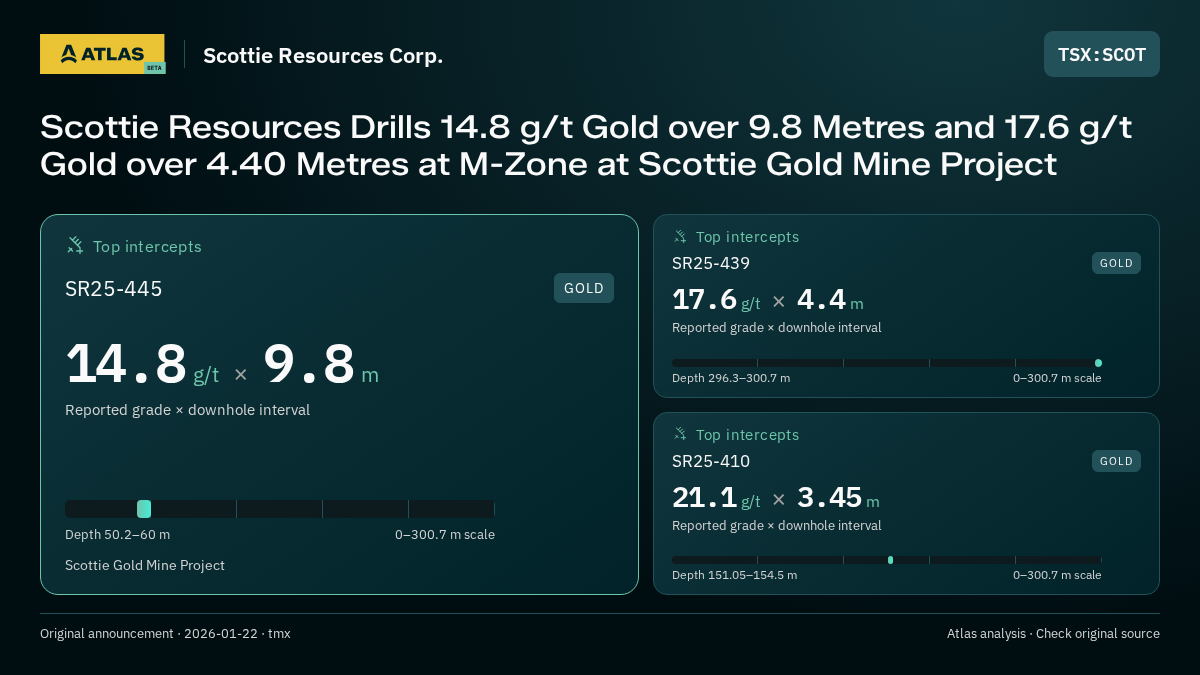Click the 9.8 m interval value
The height and width of the screenshot is (675, 1200).
tap(321, 364)
